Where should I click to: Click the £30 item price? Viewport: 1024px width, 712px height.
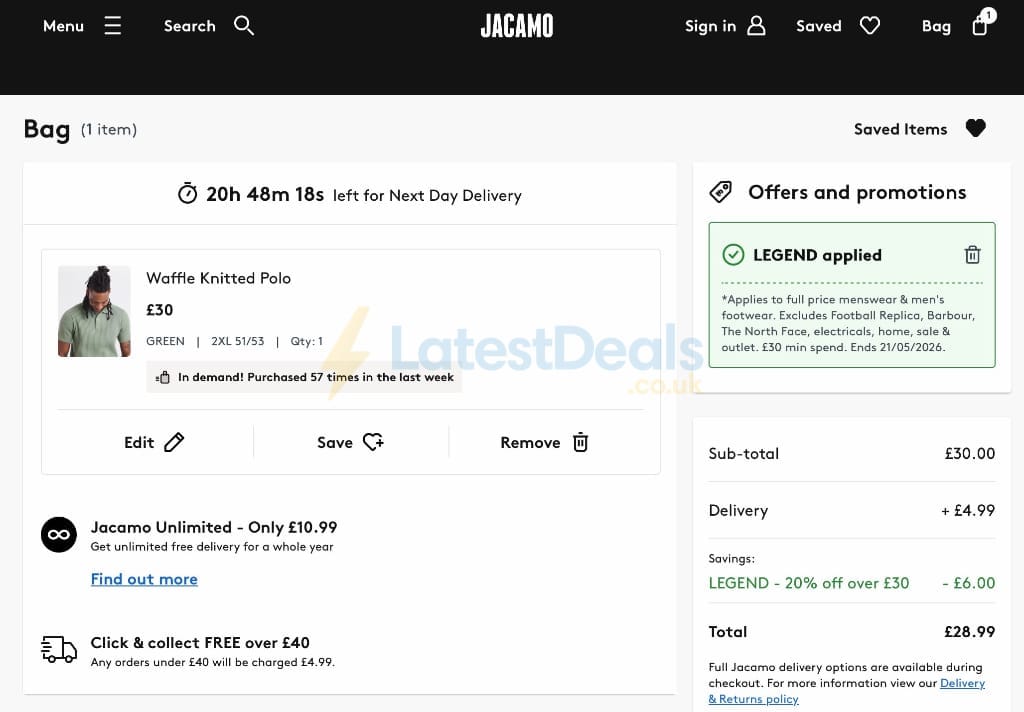(160, 310)
